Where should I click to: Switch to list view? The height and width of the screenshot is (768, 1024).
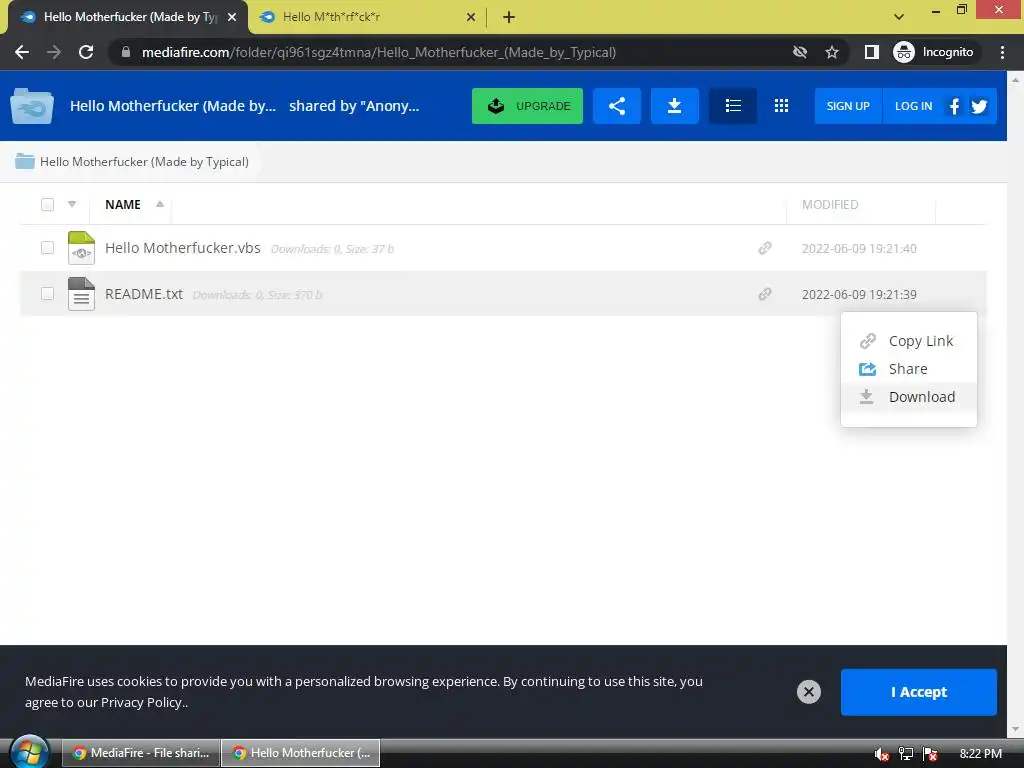[733, 106]
